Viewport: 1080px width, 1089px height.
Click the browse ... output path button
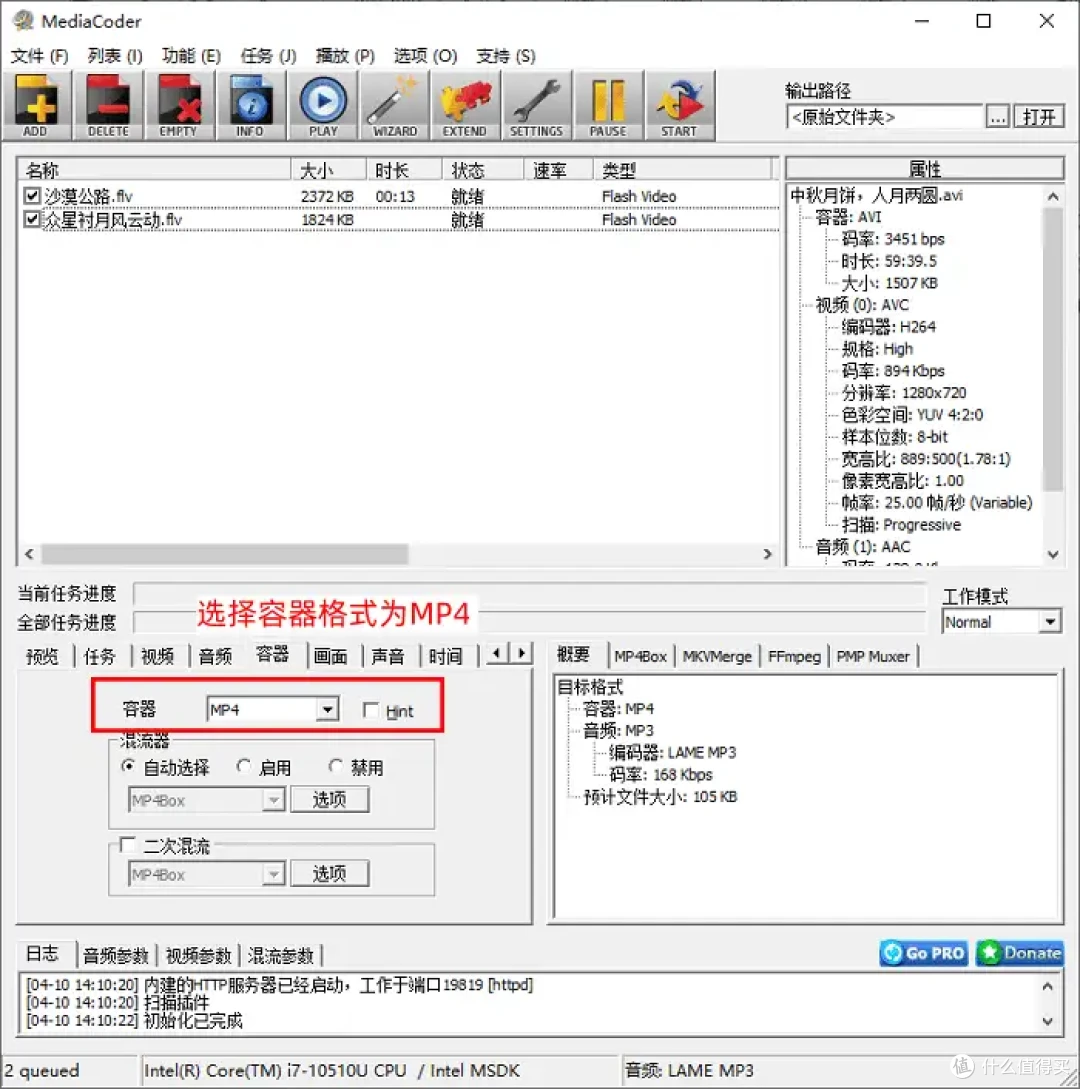[x=997, y=116]
